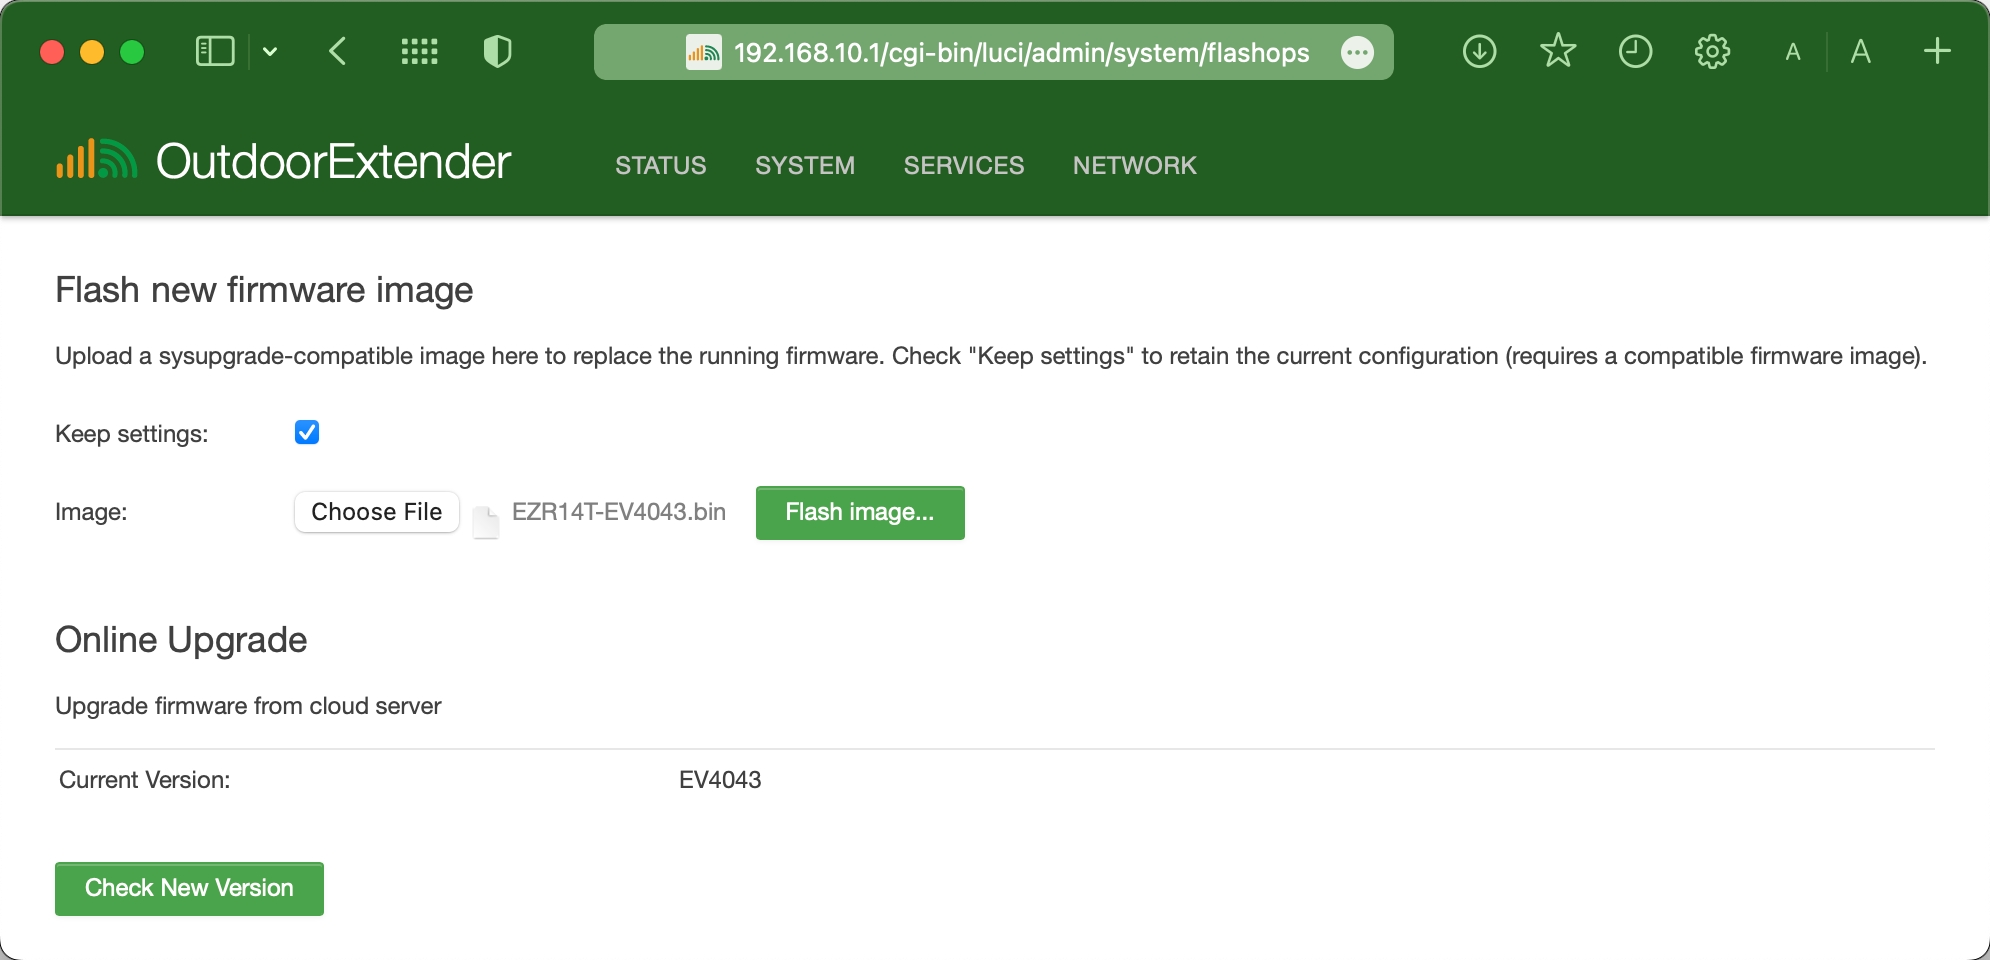This screenshot has height=960, width=1990.
Task: Click the privacy shield icon
Action: tap(497, 51)
